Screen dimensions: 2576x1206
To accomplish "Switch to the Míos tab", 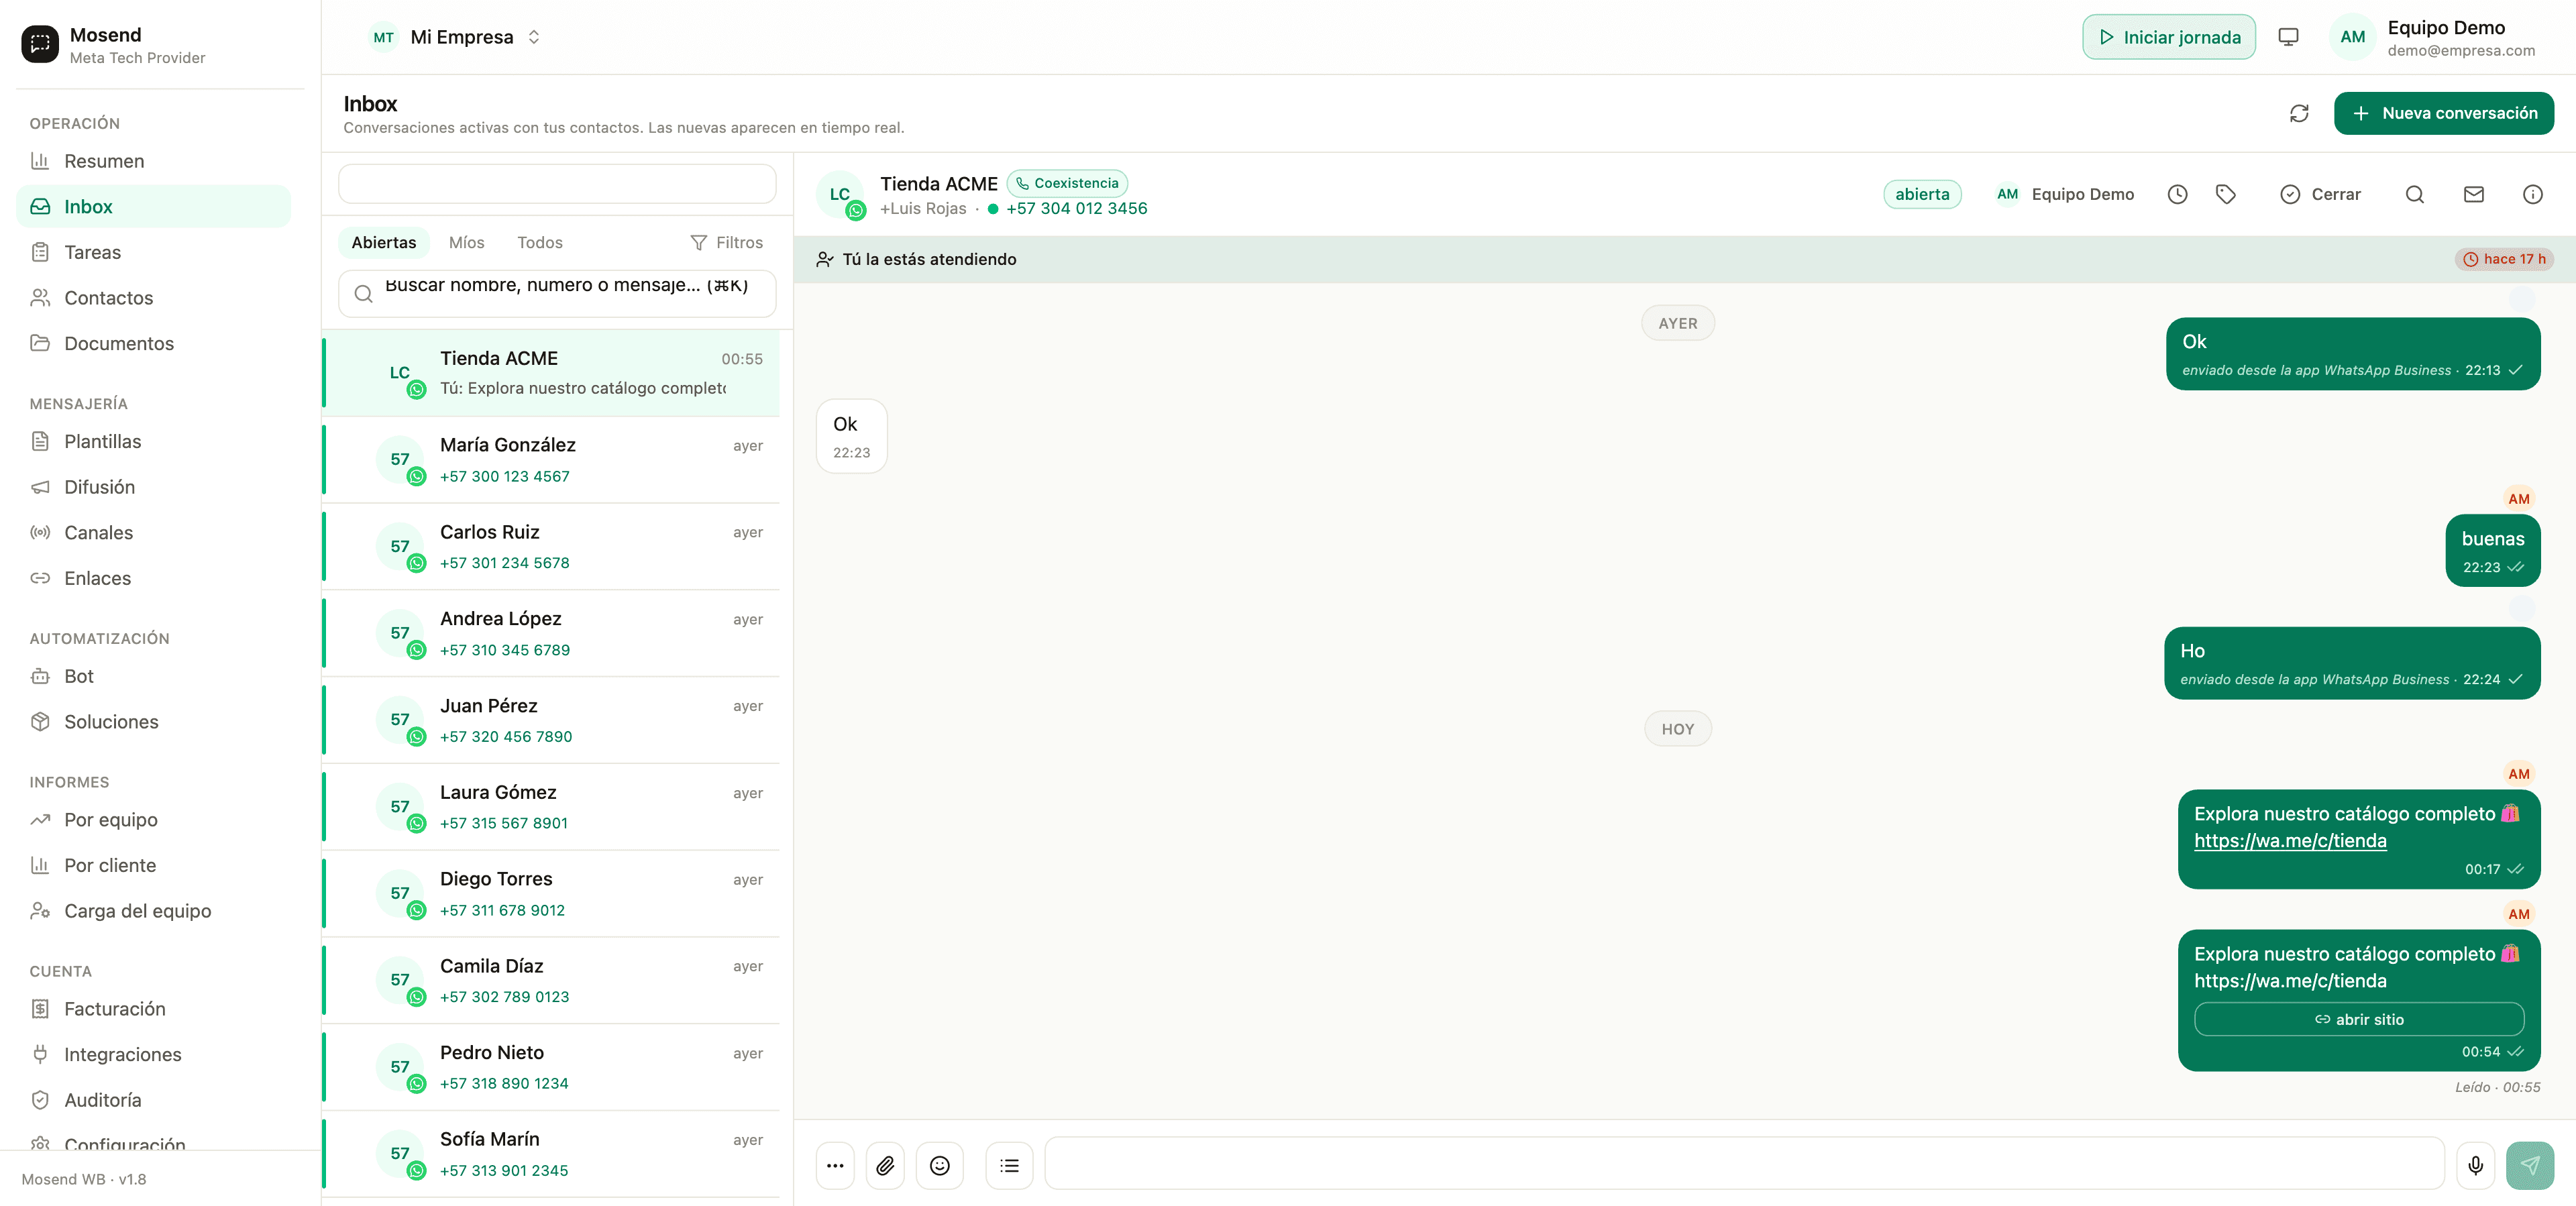I will (x=466, y=242).
